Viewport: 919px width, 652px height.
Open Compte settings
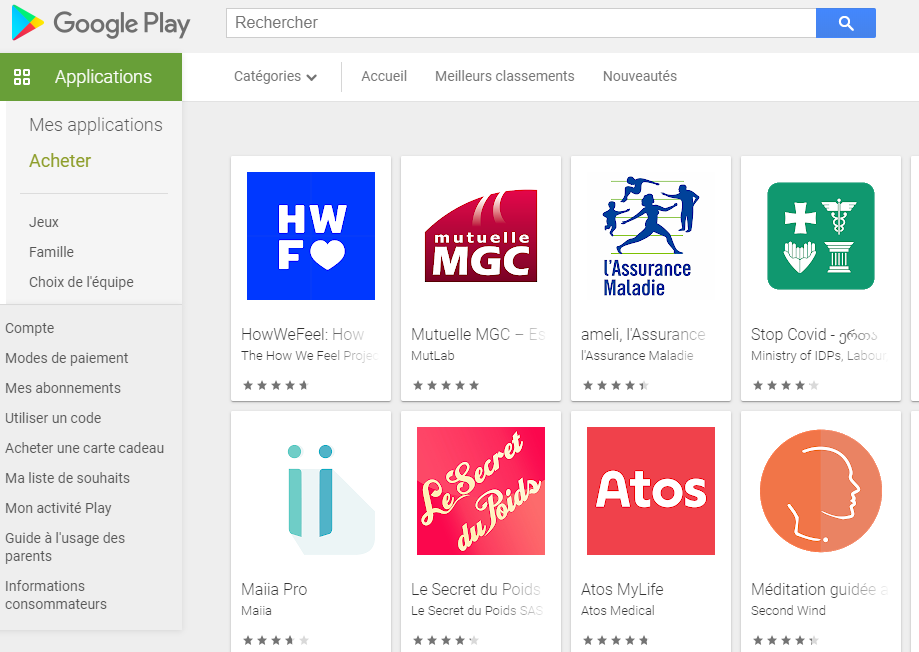[x=29, y=328]
